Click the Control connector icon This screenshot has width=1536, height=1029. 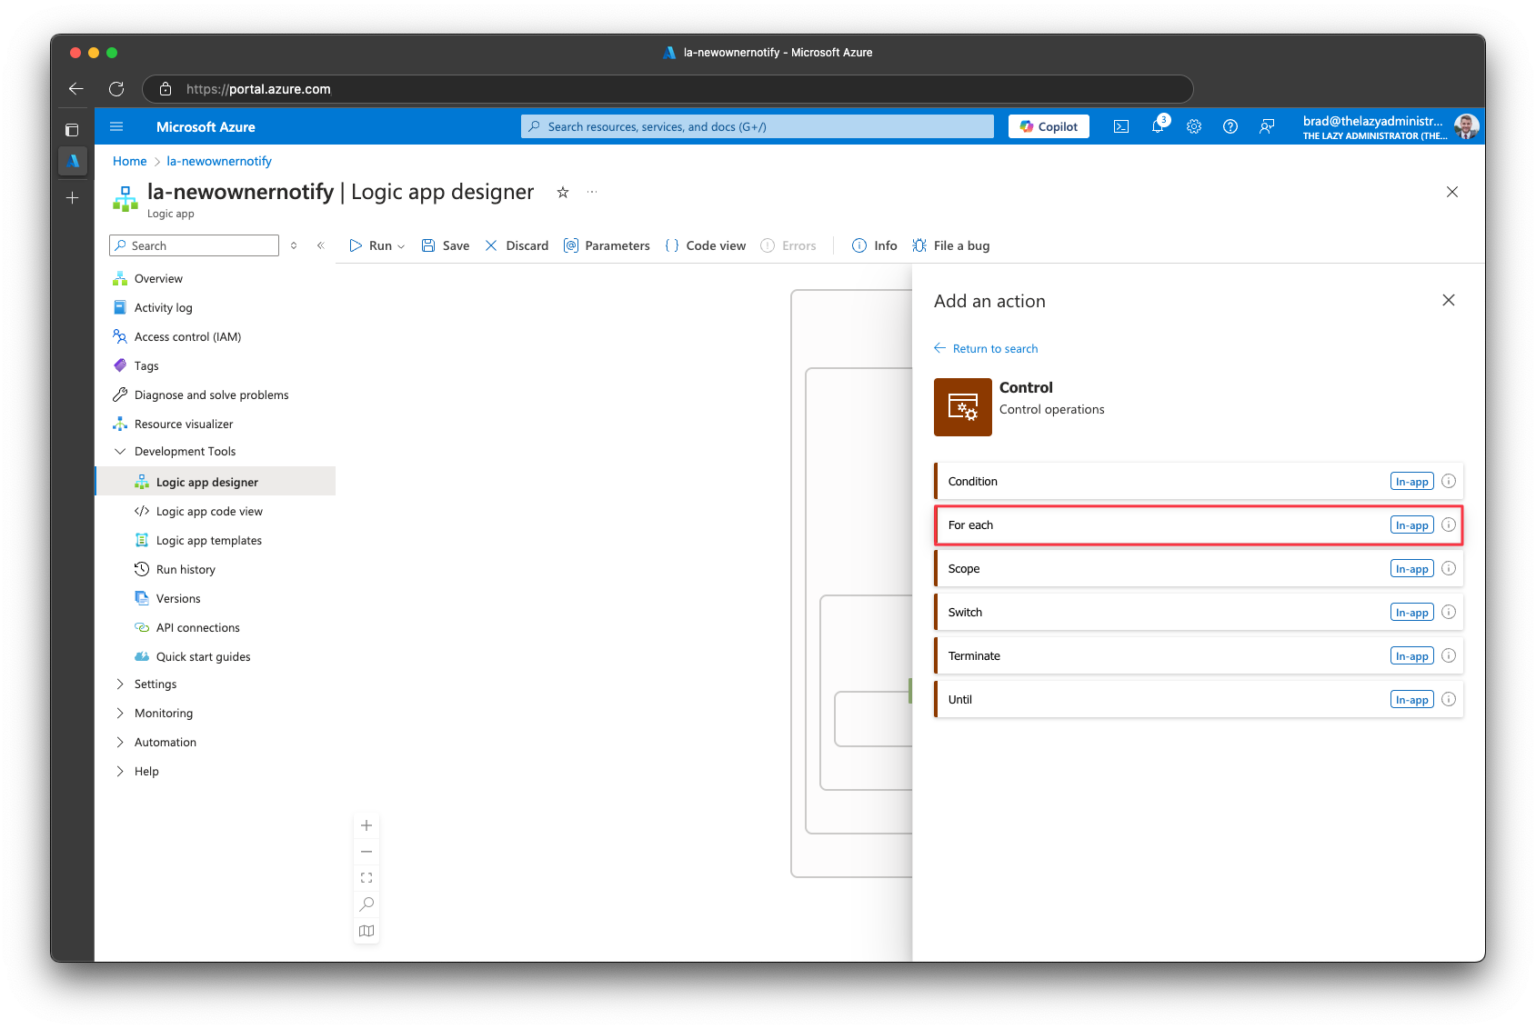[x=963, y=407]
